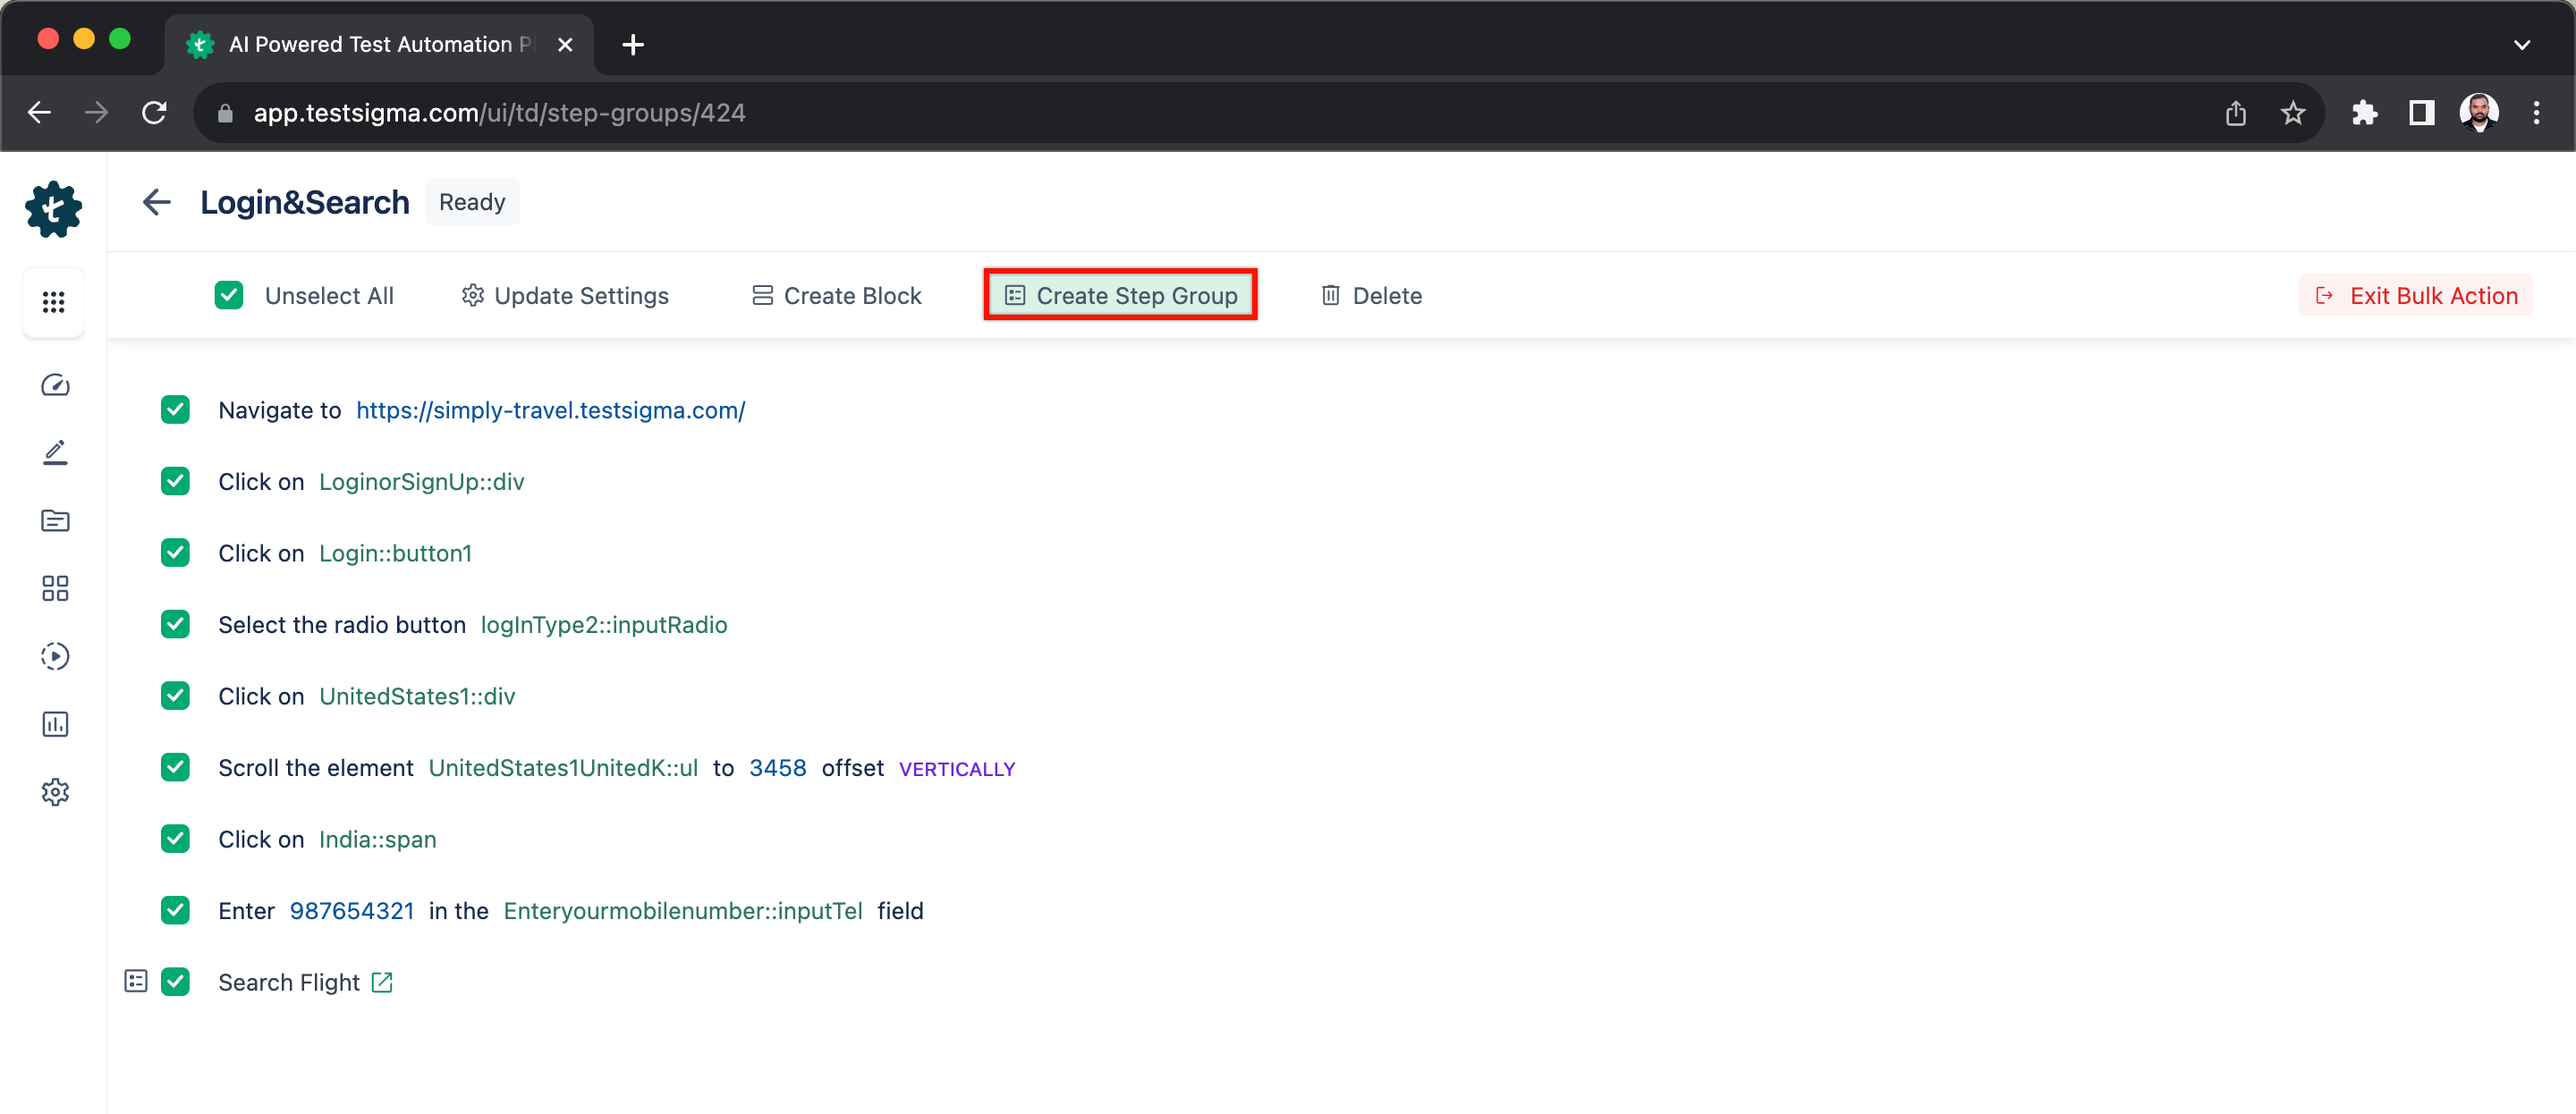2576x1114 pixels.
Task: Click the Testsigma dashboard grid icon
Action: tap(55, 302)
